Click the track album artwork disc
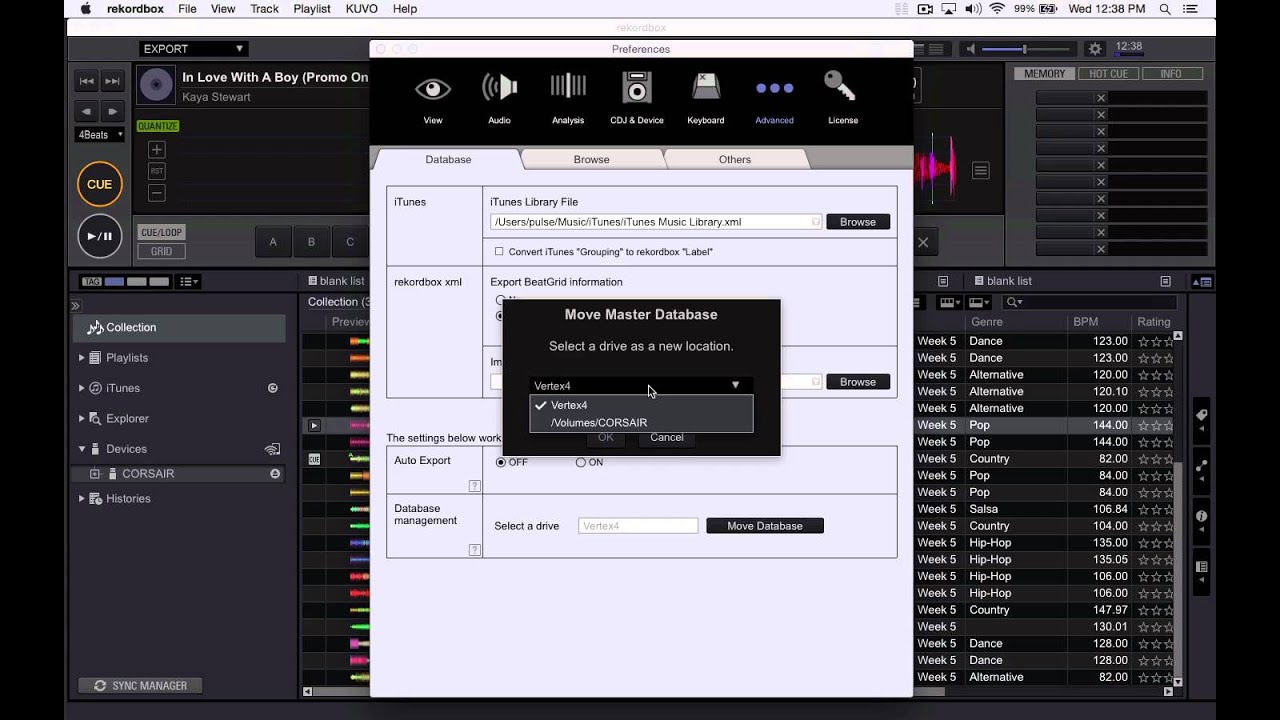Screen dimensions: 1280x720 [156, 86]
